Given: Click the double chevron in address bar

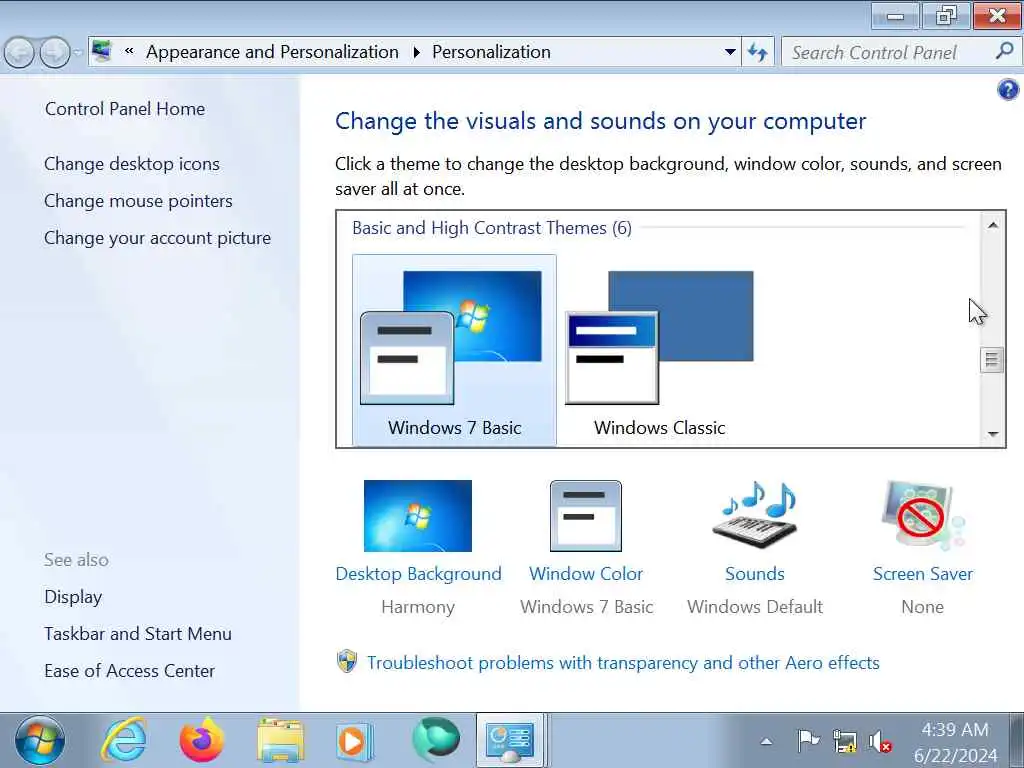Looking at the screenshot, I should pyautogui.click(x=129, y=51).
